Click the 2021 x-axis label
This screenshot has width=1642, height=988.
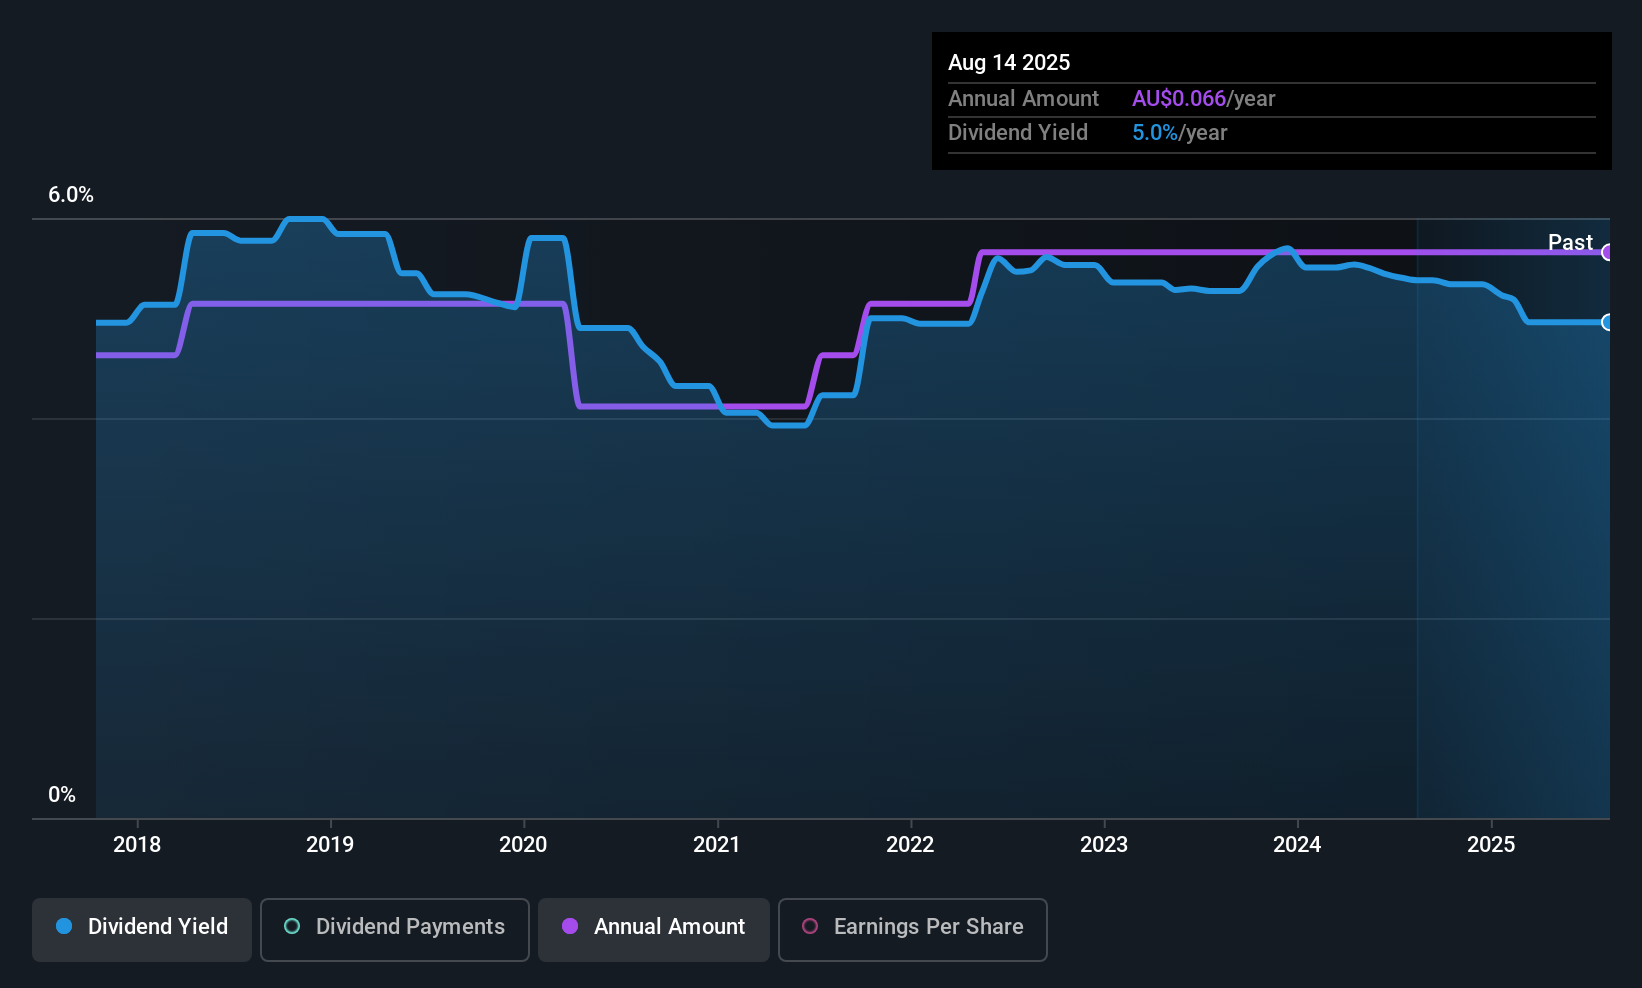(717, 844)
